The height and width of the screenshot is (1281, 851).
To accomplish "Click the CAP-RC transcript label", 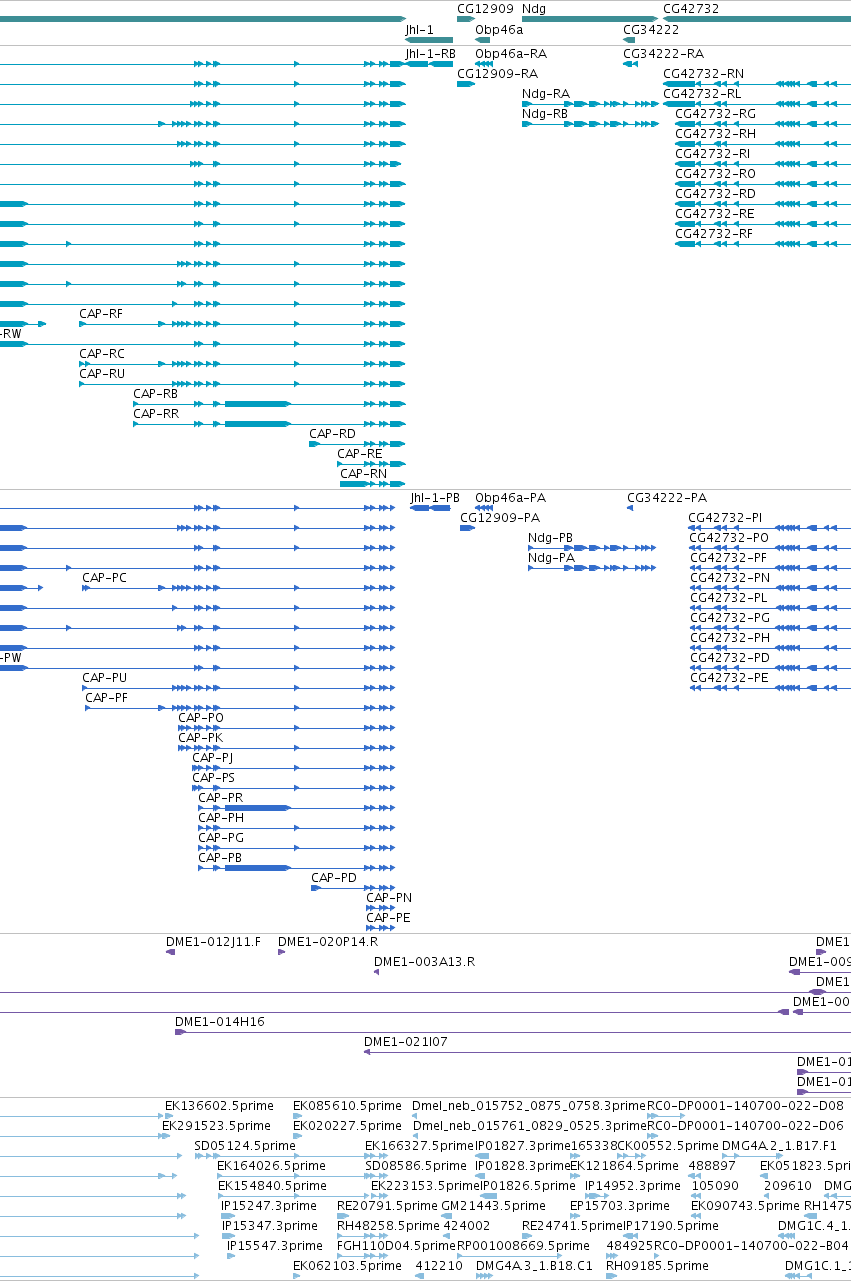I will (x=102, y=354).
